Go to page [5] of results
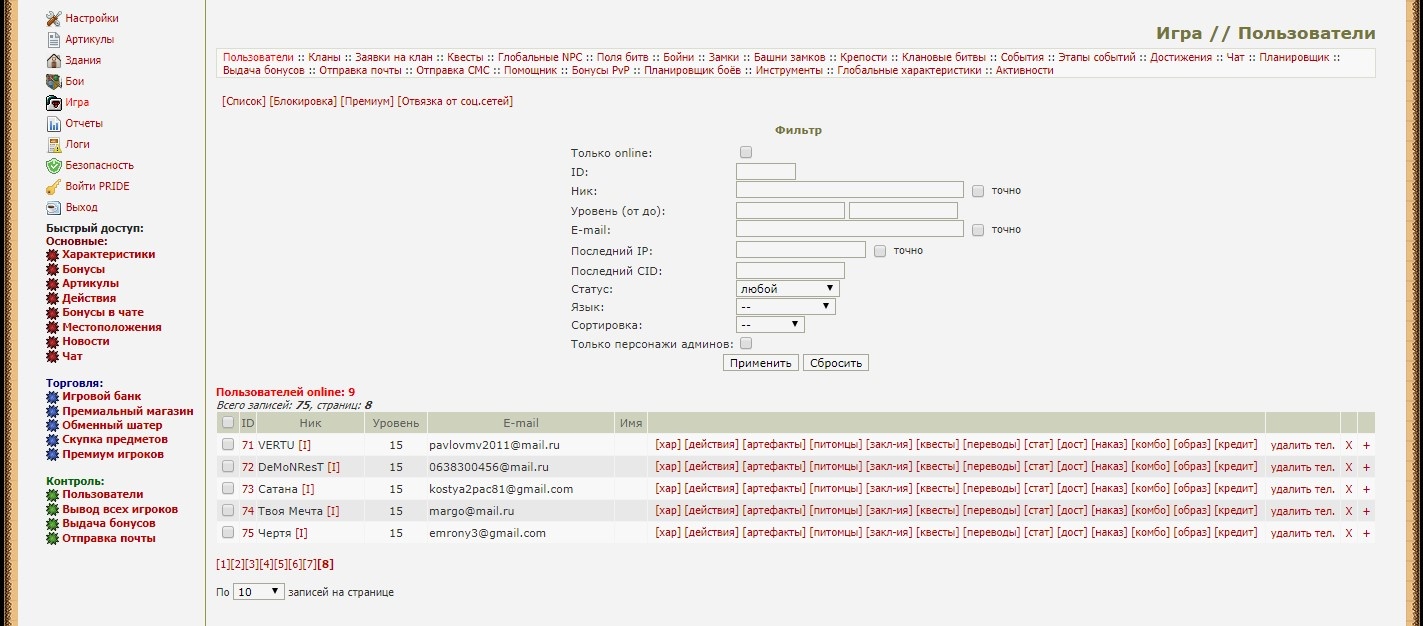The image size is (1423, 626). (x=281, y=564)
